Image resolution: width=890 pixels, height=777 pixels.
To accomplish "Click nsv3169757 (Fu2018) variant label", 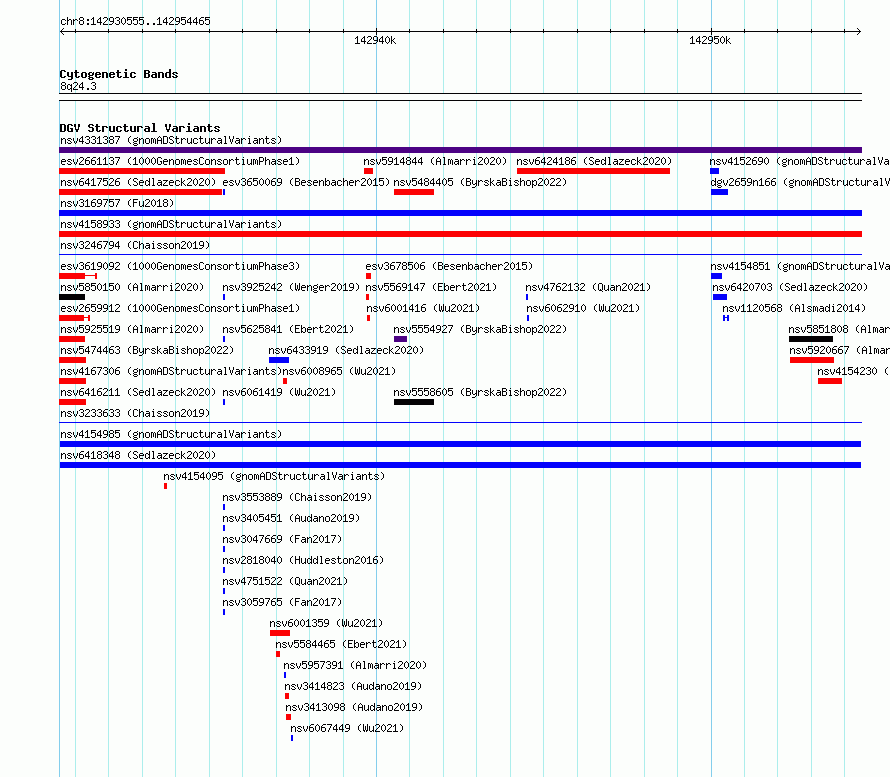I will pyautogui.click(x=117, y=203).
